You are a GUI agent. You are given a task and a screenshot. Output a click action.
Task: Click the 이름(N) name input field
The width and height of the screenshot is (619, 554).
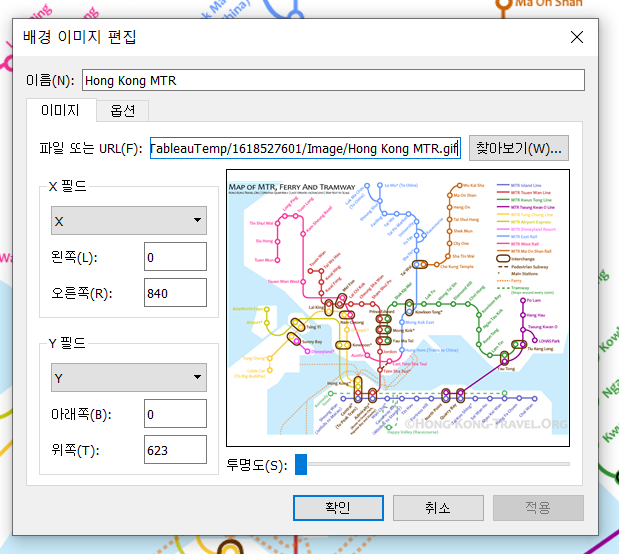[x=333, y=80]
